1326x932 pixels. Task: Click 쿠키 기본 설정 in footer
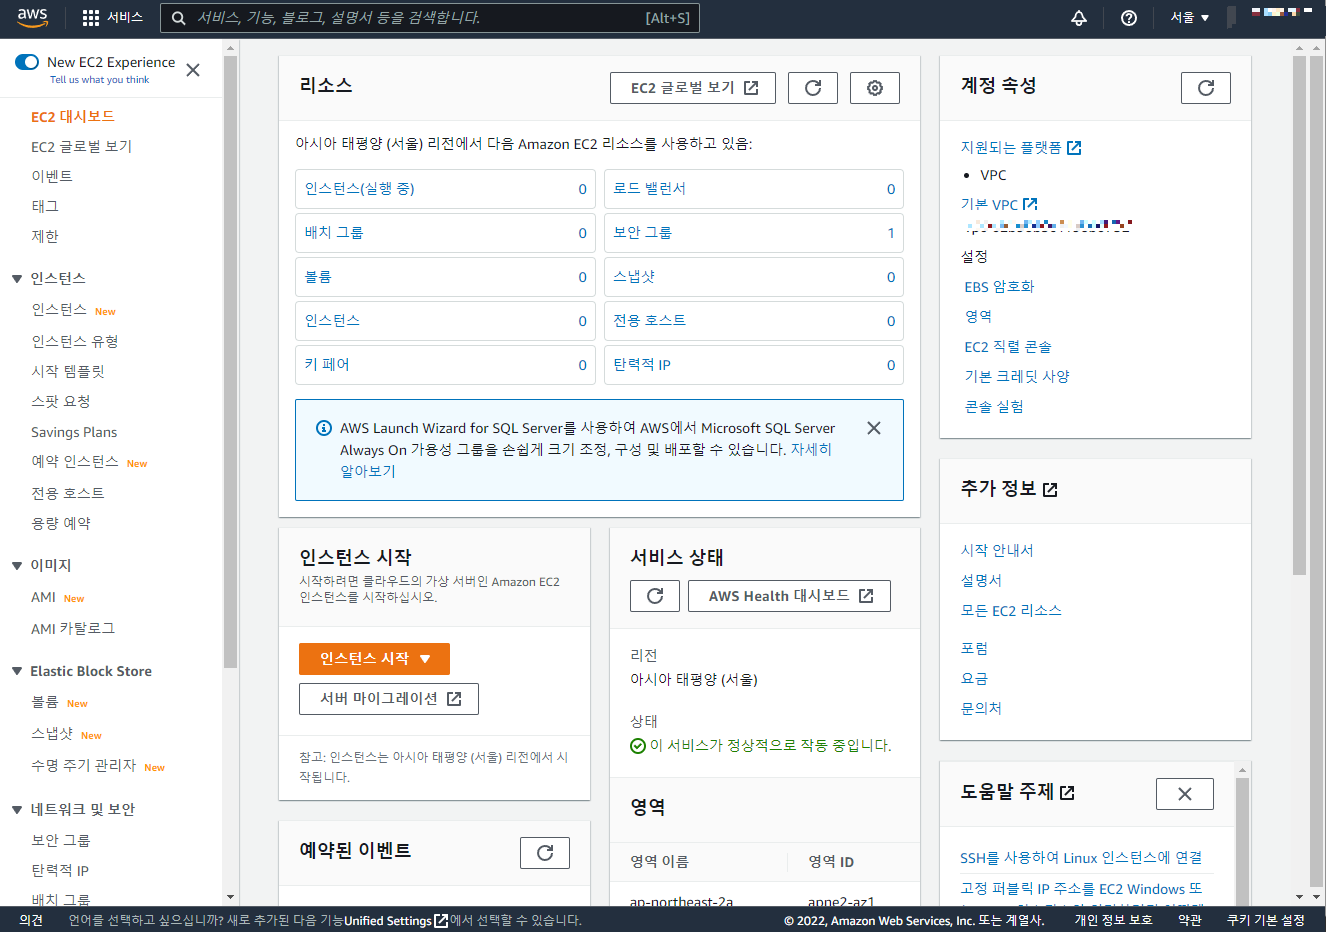[1266, 921]
